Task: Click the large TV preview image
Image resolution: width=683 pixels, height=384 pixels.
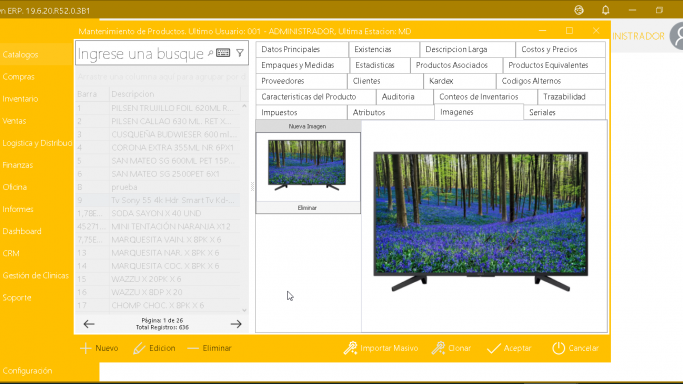Action: (x=480, y=222)
